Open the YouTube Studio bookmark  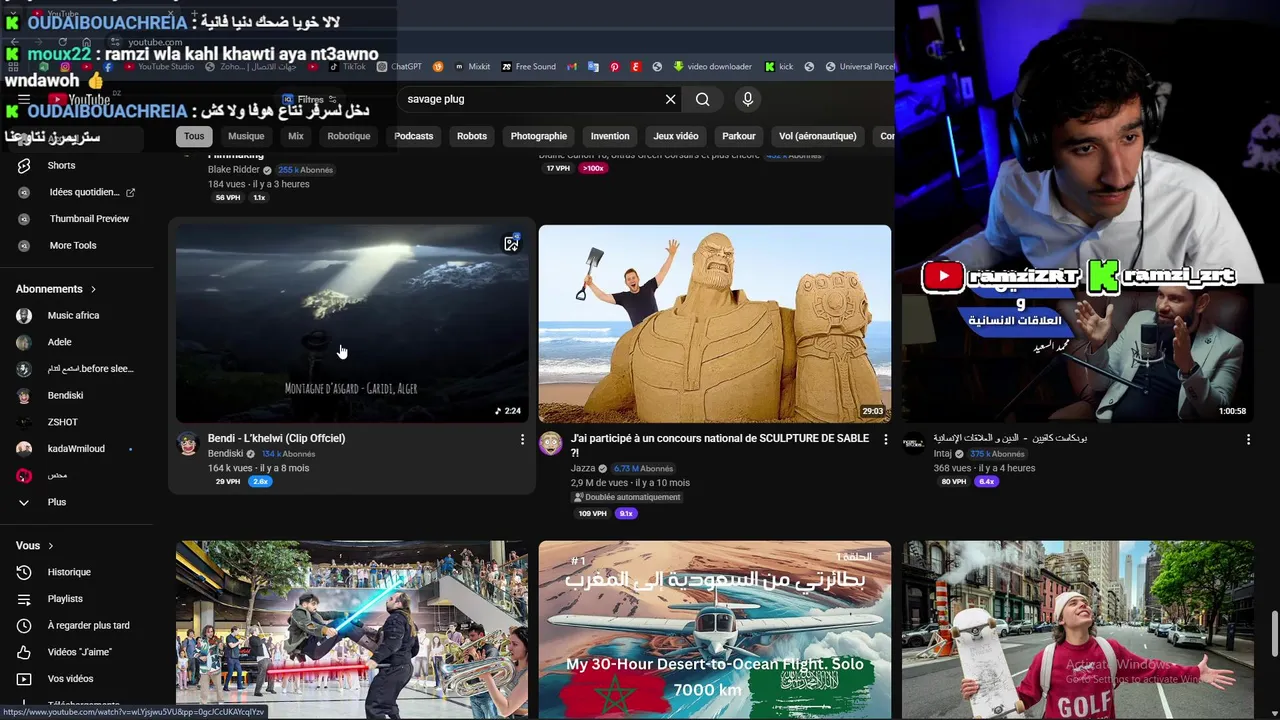coord(159,67)
